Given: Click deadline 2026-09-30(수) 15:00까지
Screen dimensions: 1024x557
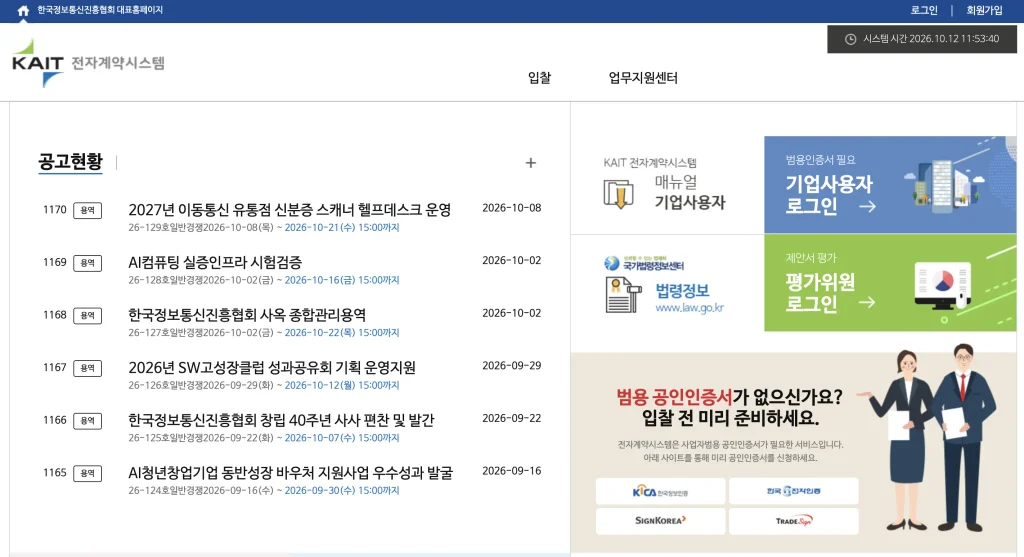Looking at the screenshot, I should 342,490.
